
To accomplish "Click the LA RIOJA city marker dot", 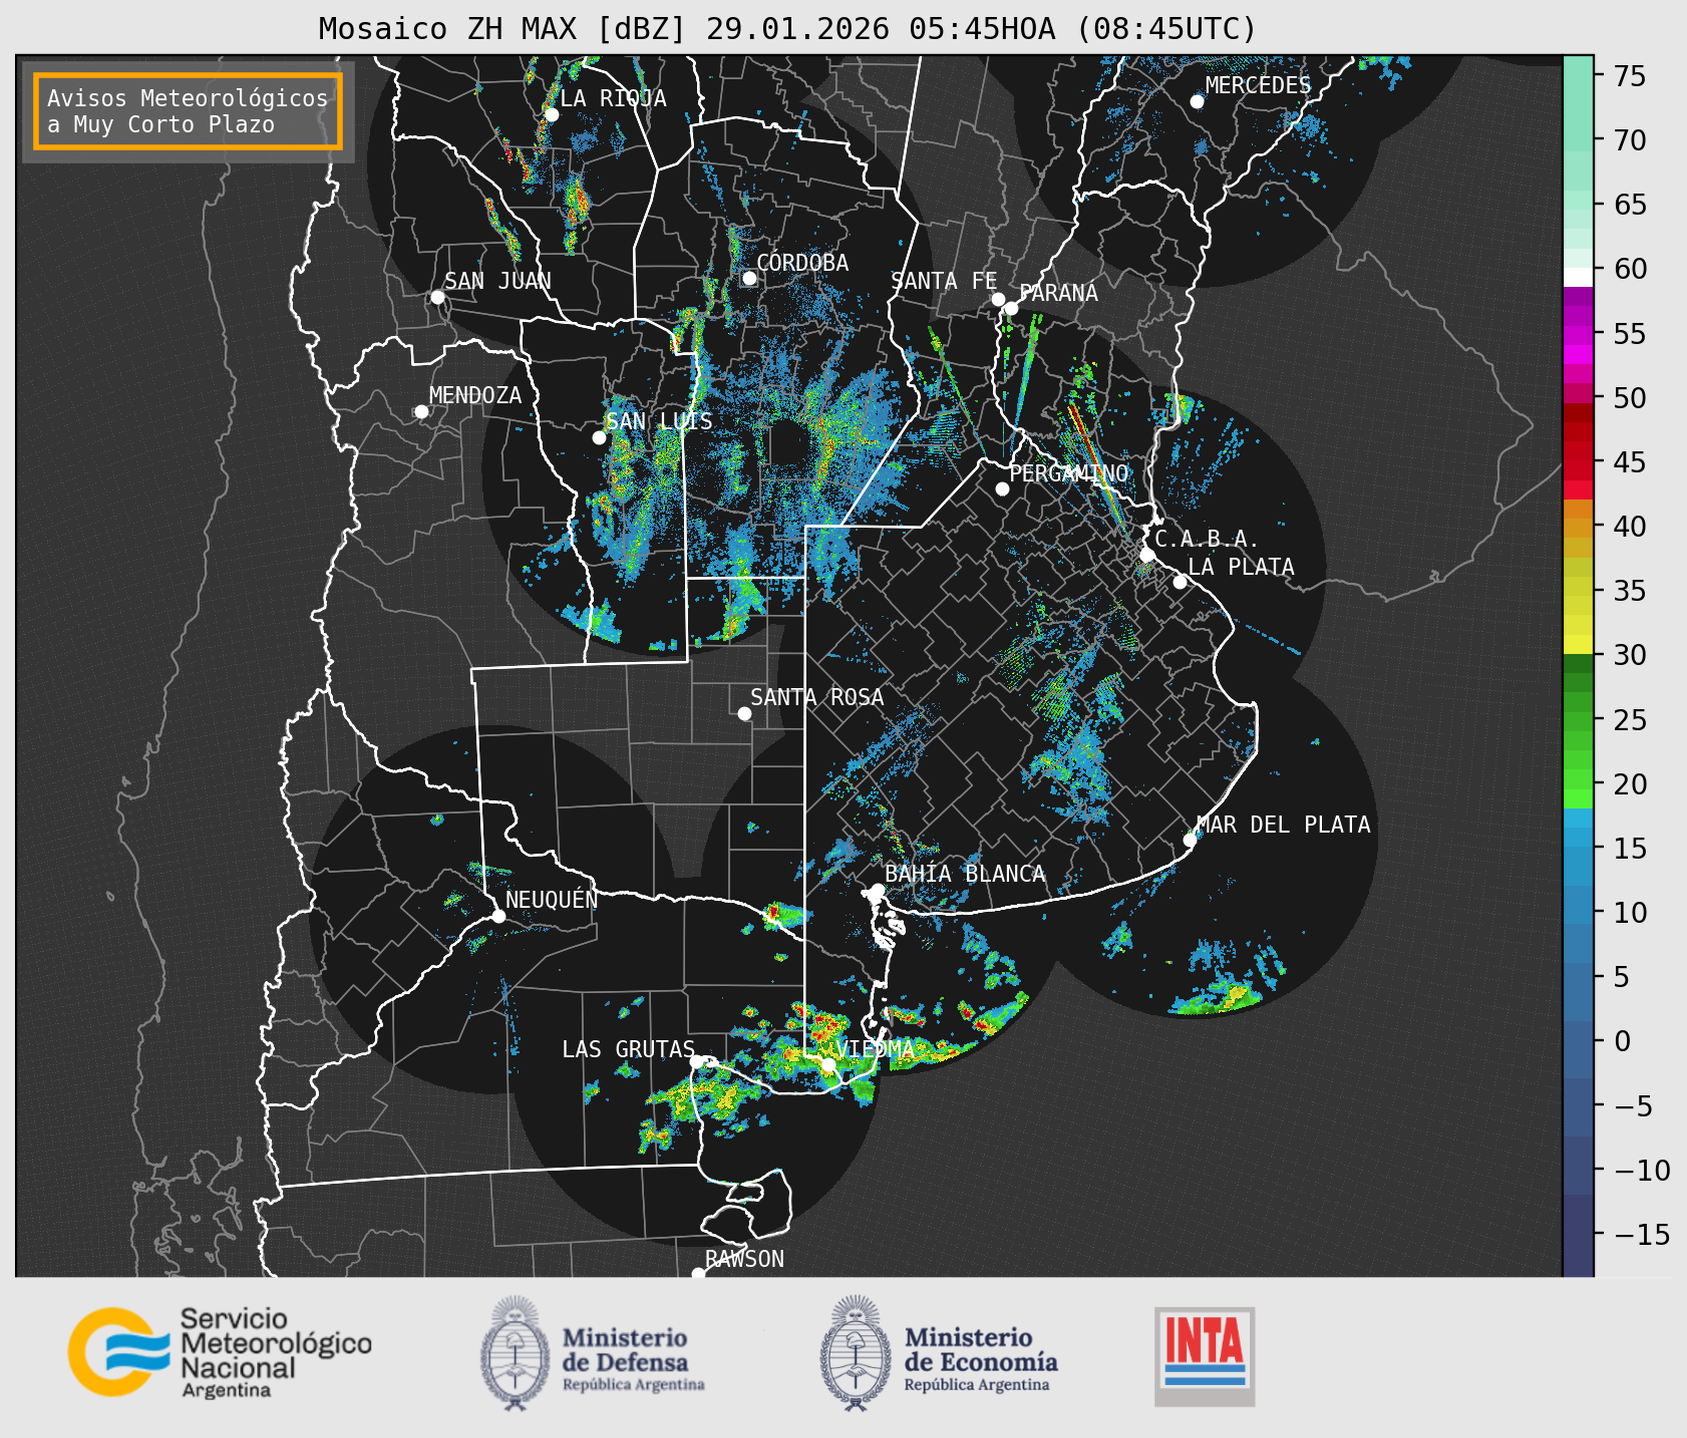I will coord(551,114).
